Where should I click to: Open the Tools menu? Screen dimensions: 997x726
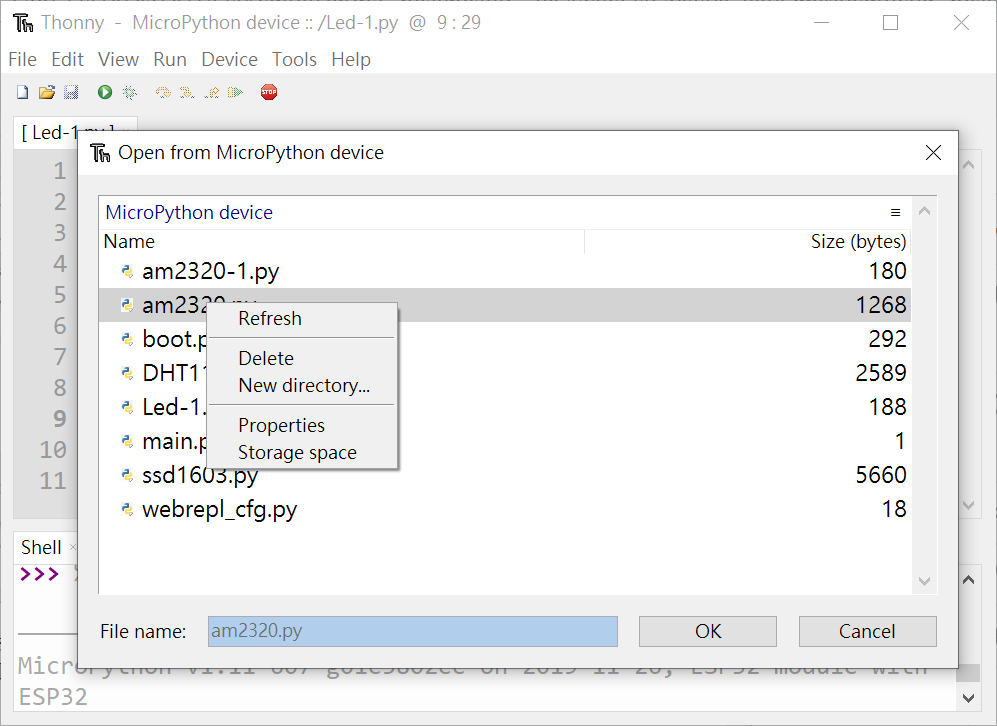point(294,59)
